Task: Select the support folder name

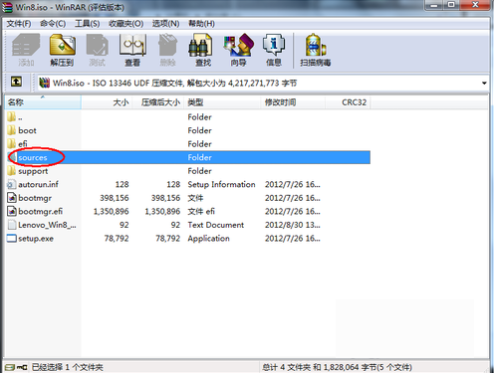Action: pyautogui.click(x=33, y=171)
